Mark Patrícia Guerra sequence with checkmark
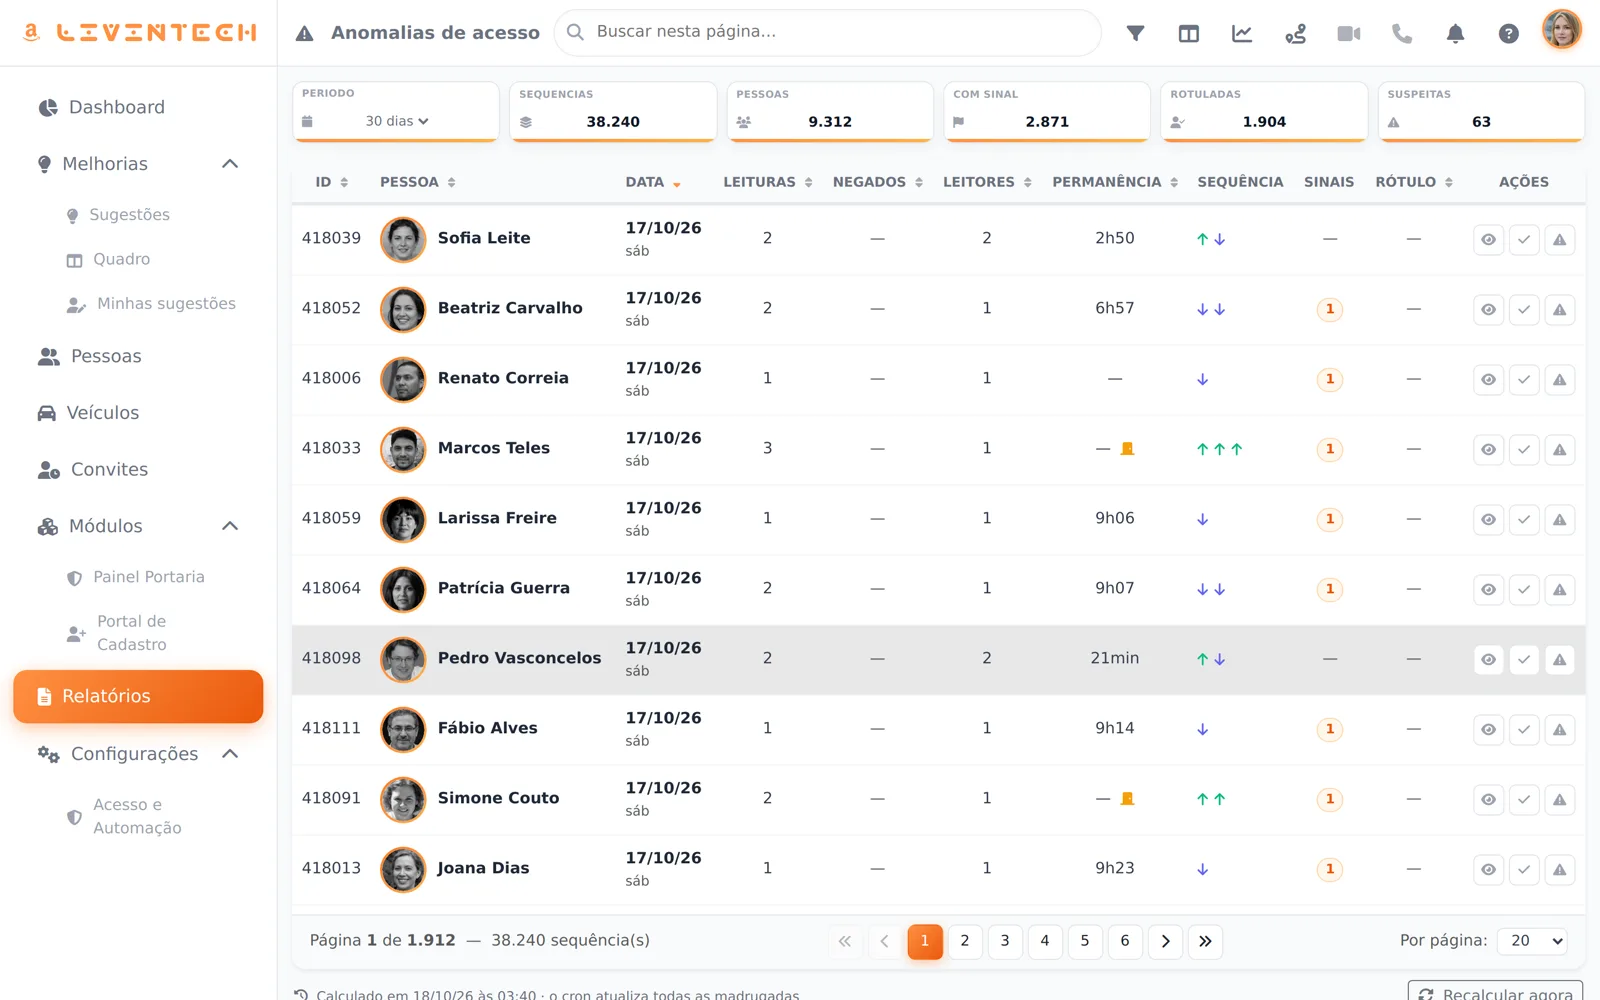This screenshot has width=1600, height=1000. (1524, 589)
